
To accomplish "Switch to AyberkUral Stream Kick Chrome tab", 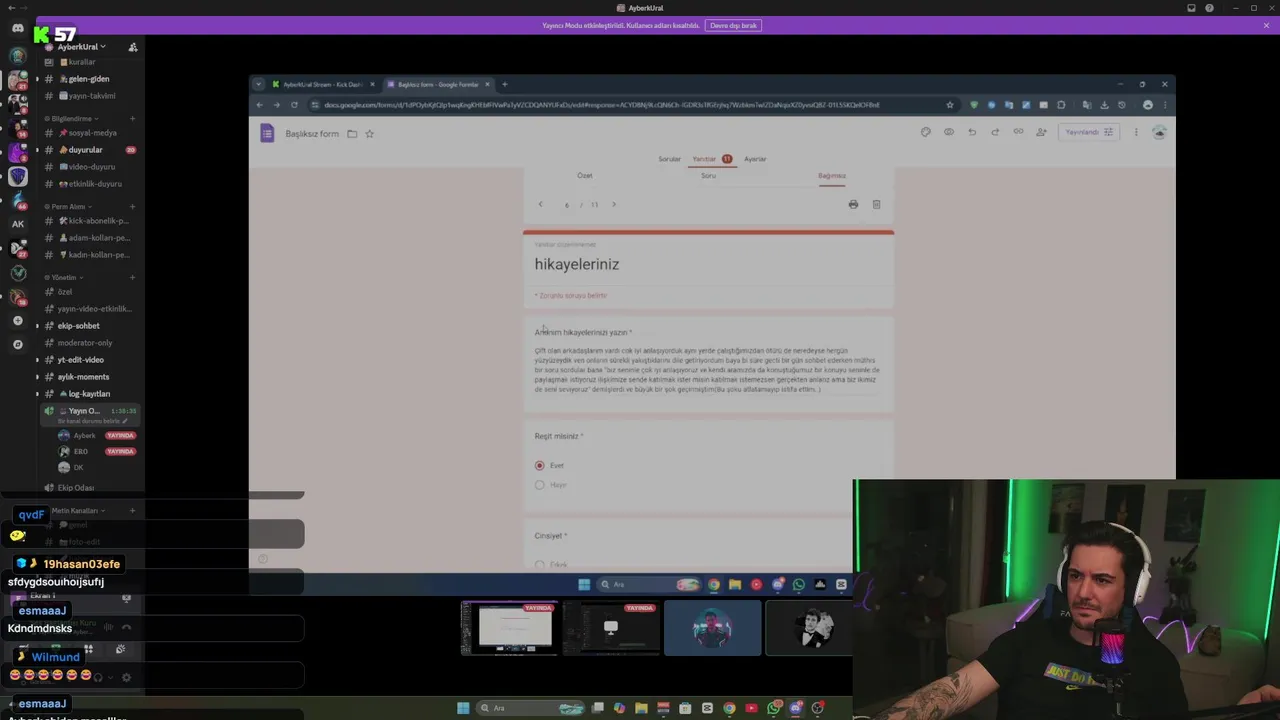I will tap(323, 84).
